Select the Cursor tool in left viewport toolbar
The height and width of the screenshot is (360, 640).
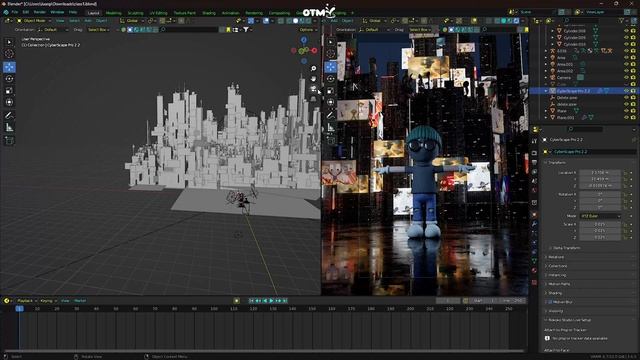pos(9,53)
